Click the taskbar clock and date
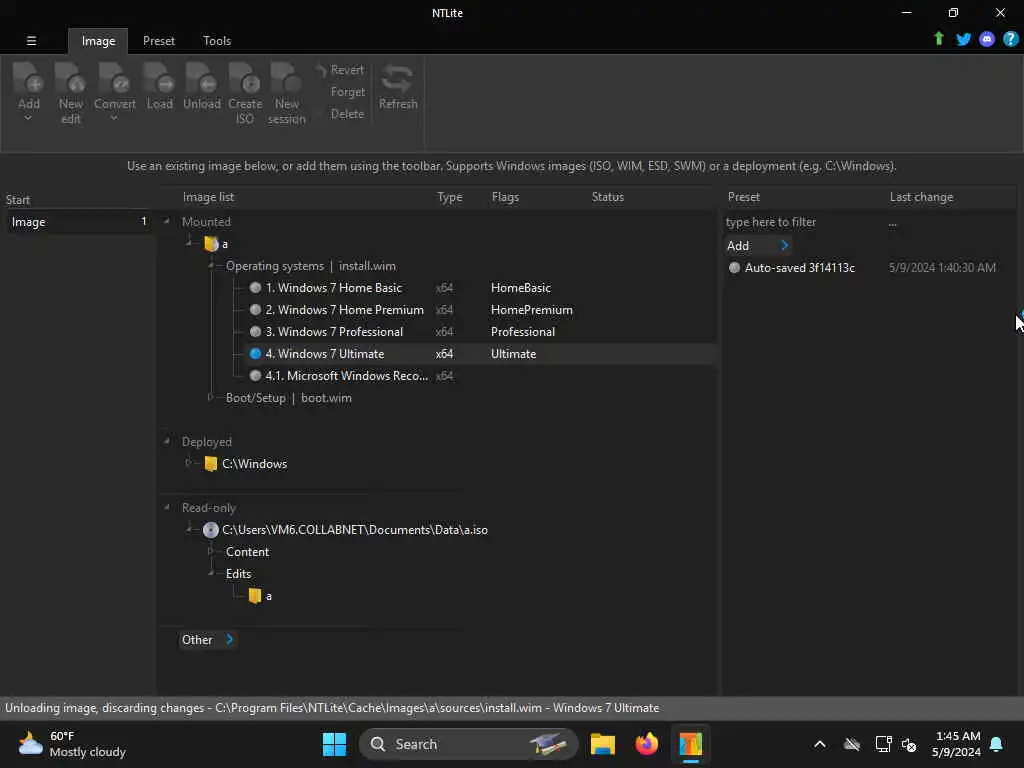The height and width of the screenshot is (768, 1024). 956,744
